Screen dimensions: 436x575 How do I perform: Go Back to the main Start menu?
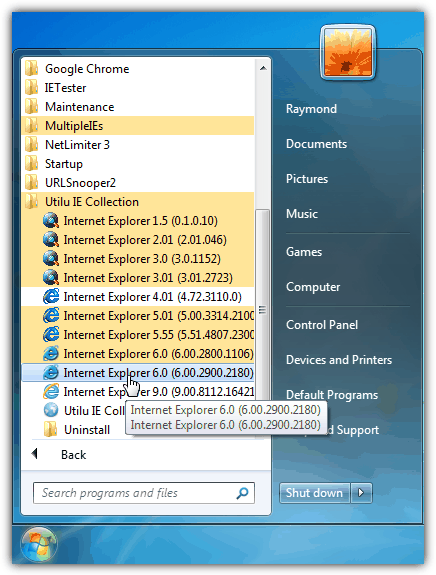73,455
